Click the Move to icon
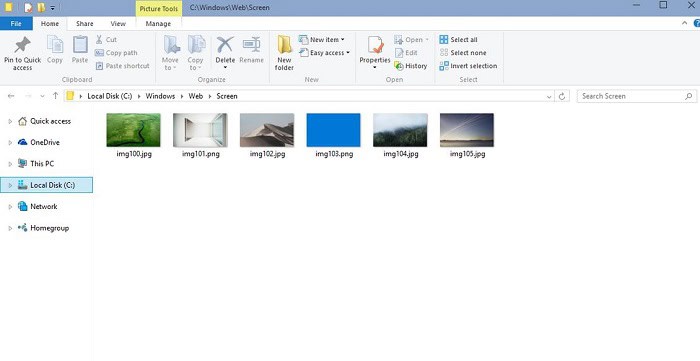 171,45
